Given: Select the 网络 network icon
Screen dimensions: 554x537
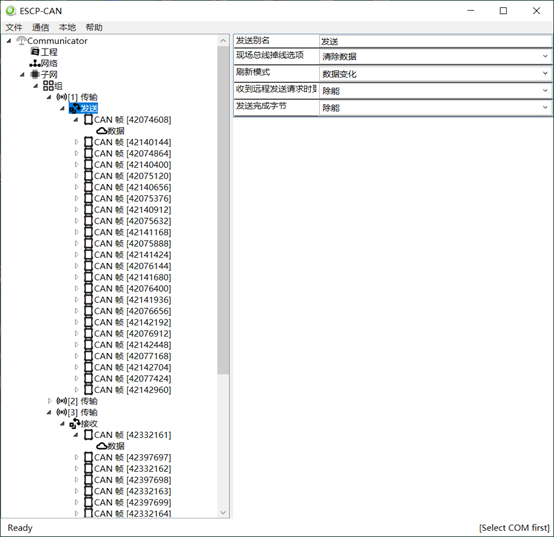Looking at the screenshot, I should pos(35,63).
